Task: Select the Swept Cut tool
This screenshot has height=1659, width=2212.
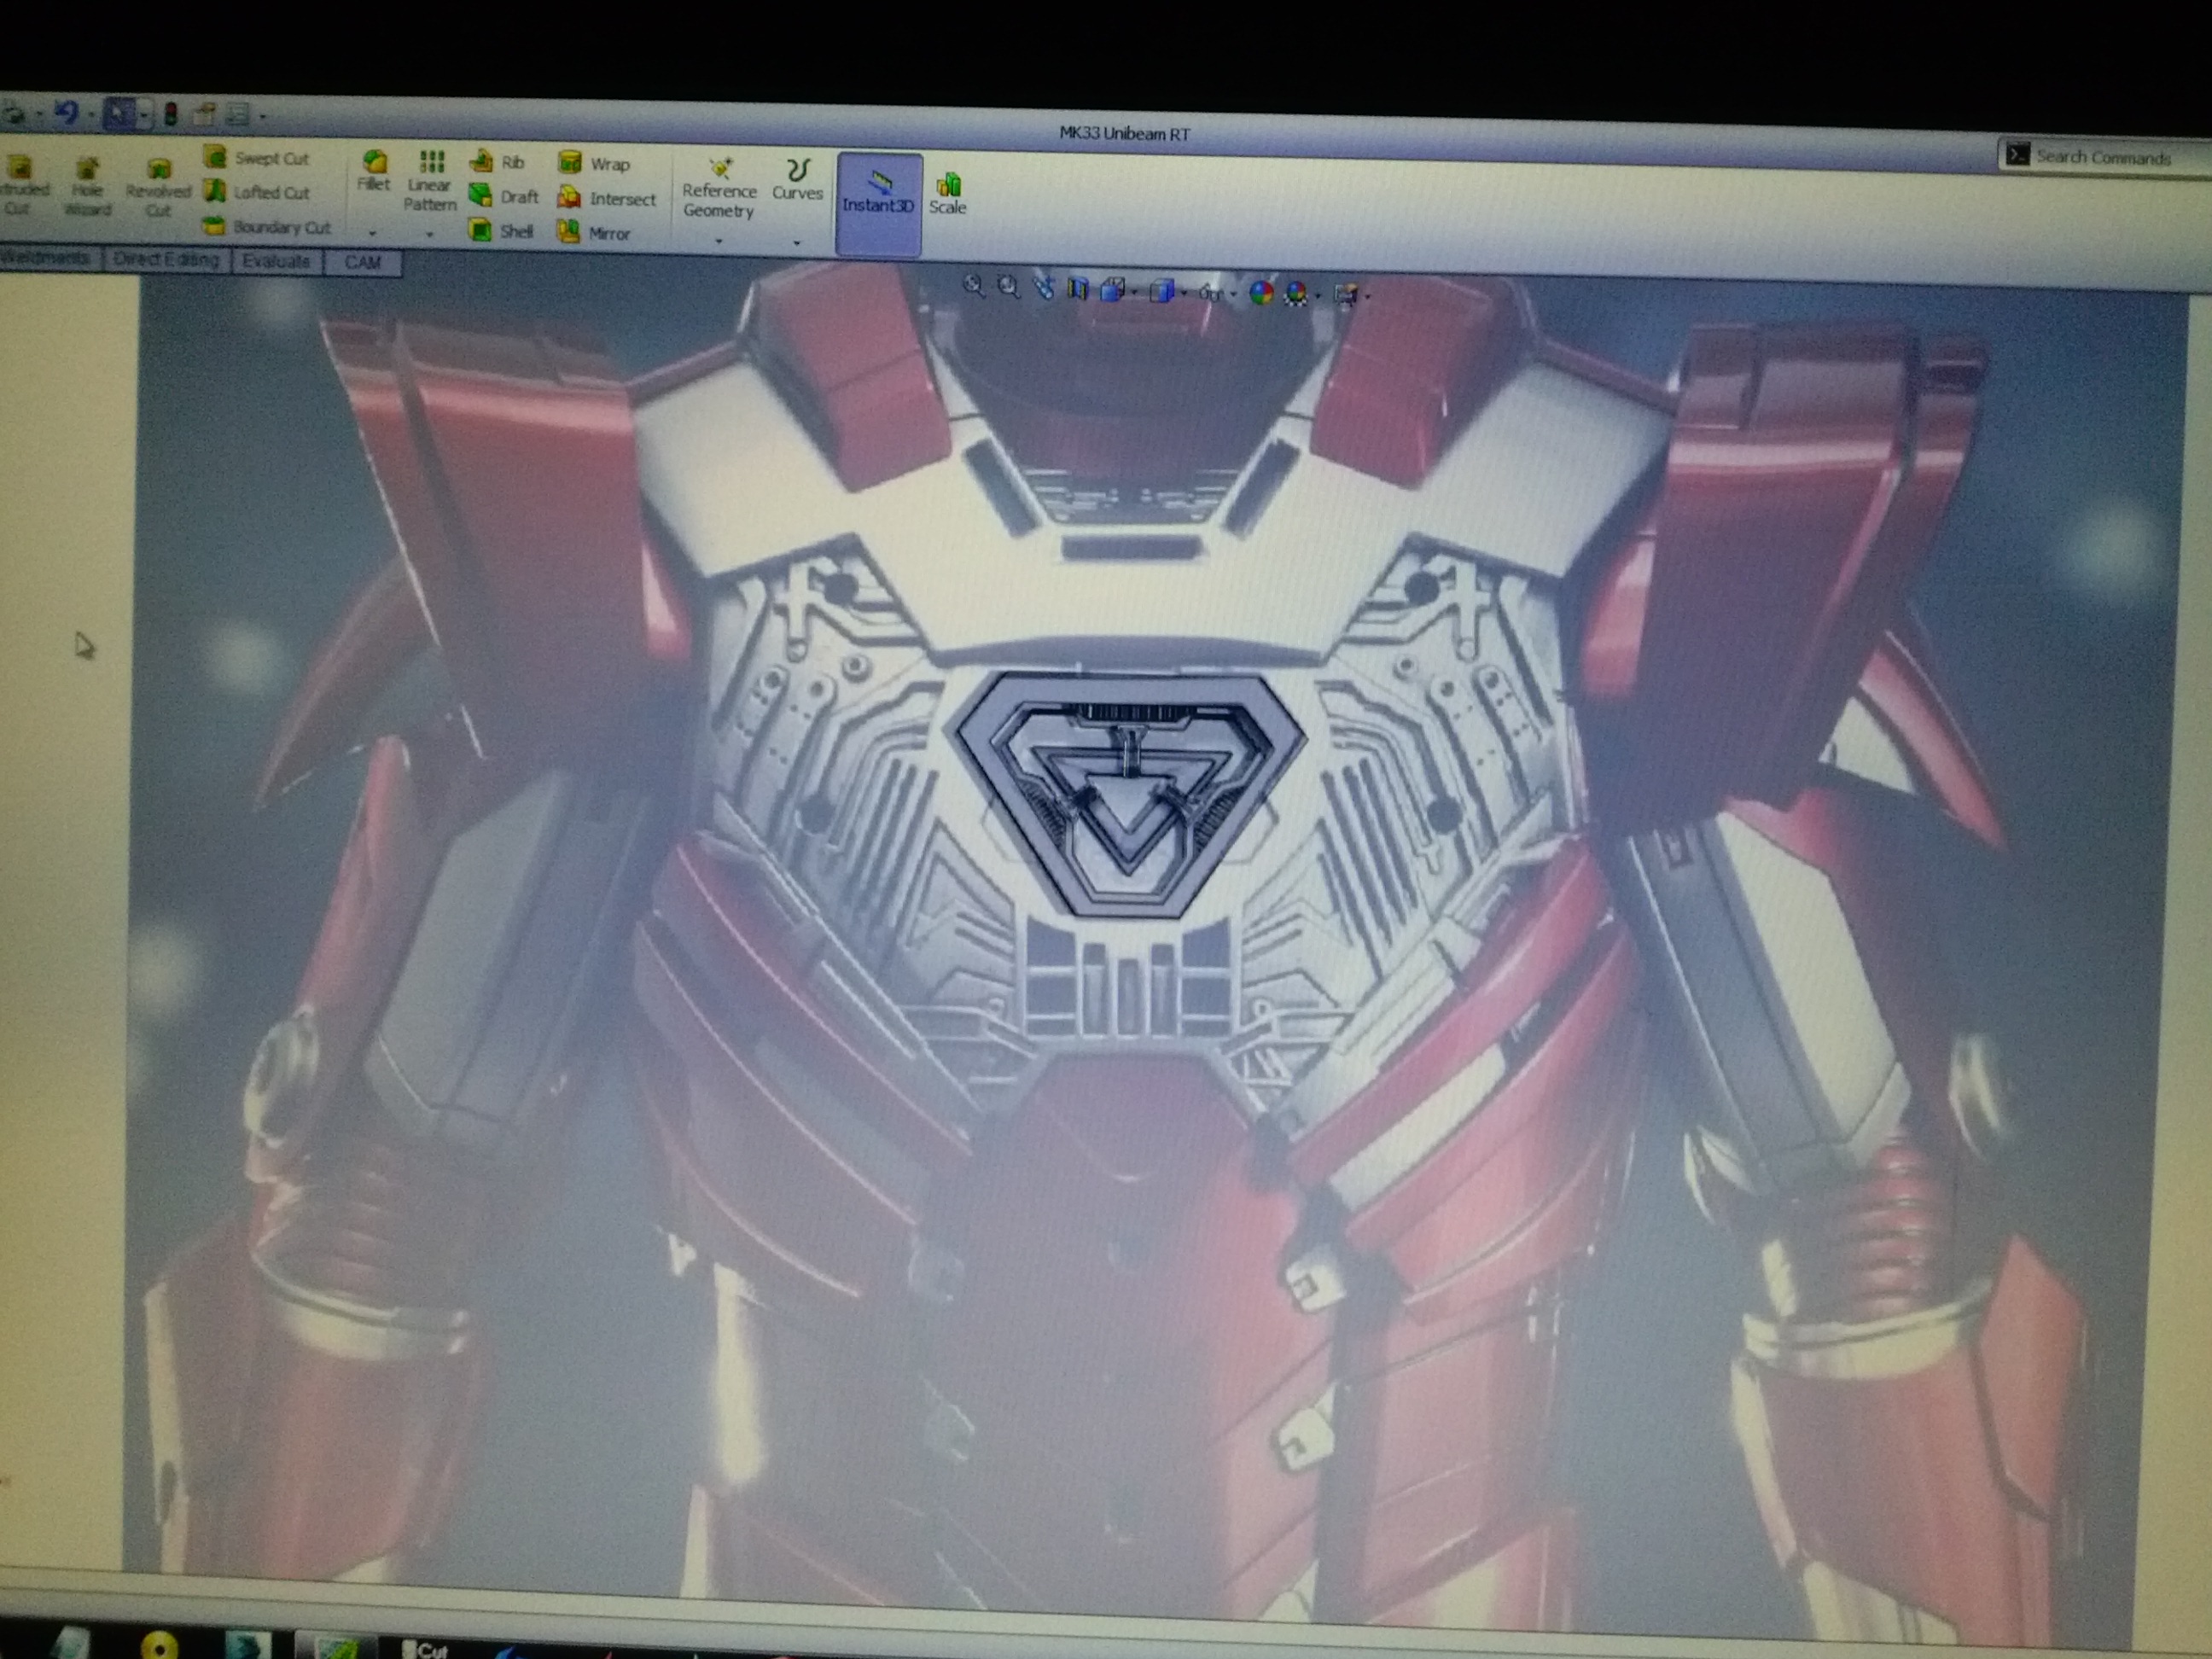Action: (257, 158)
